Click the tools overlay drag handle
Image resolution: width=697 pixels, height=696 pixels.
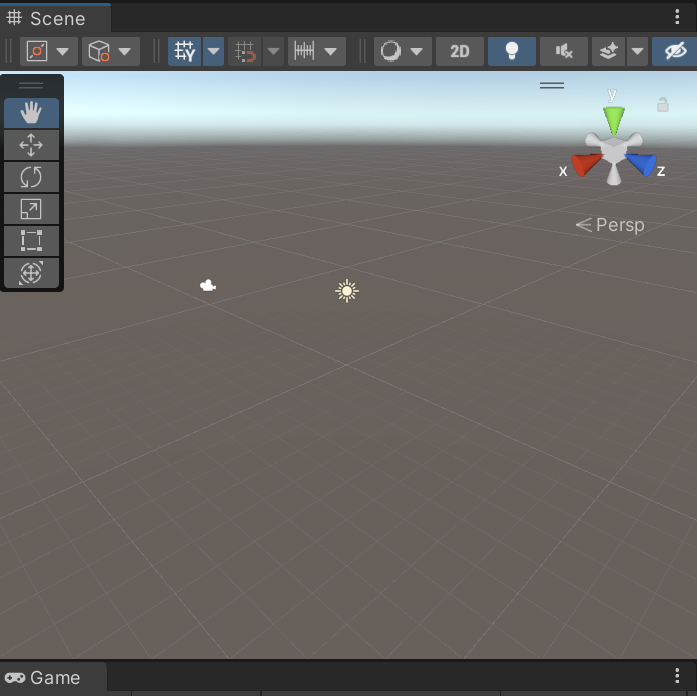point(31,85)
